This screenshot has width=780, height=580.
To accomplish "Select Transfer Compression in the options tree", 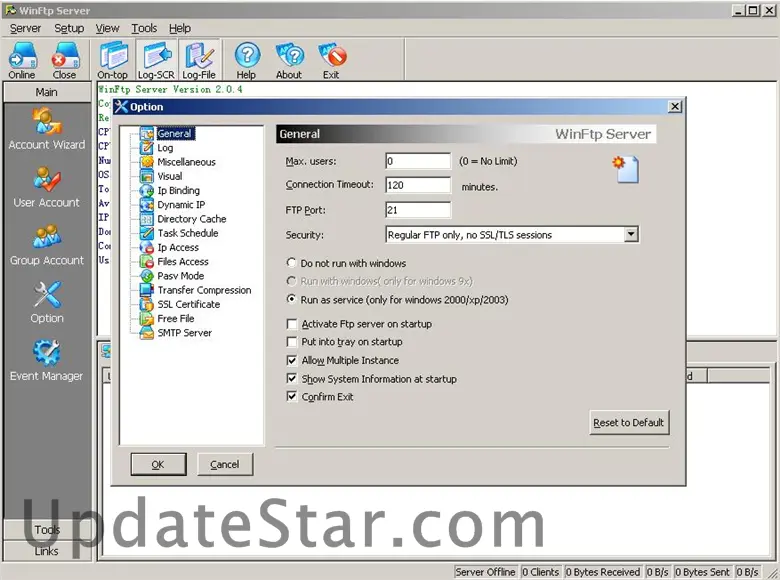I will pos(204,290).
